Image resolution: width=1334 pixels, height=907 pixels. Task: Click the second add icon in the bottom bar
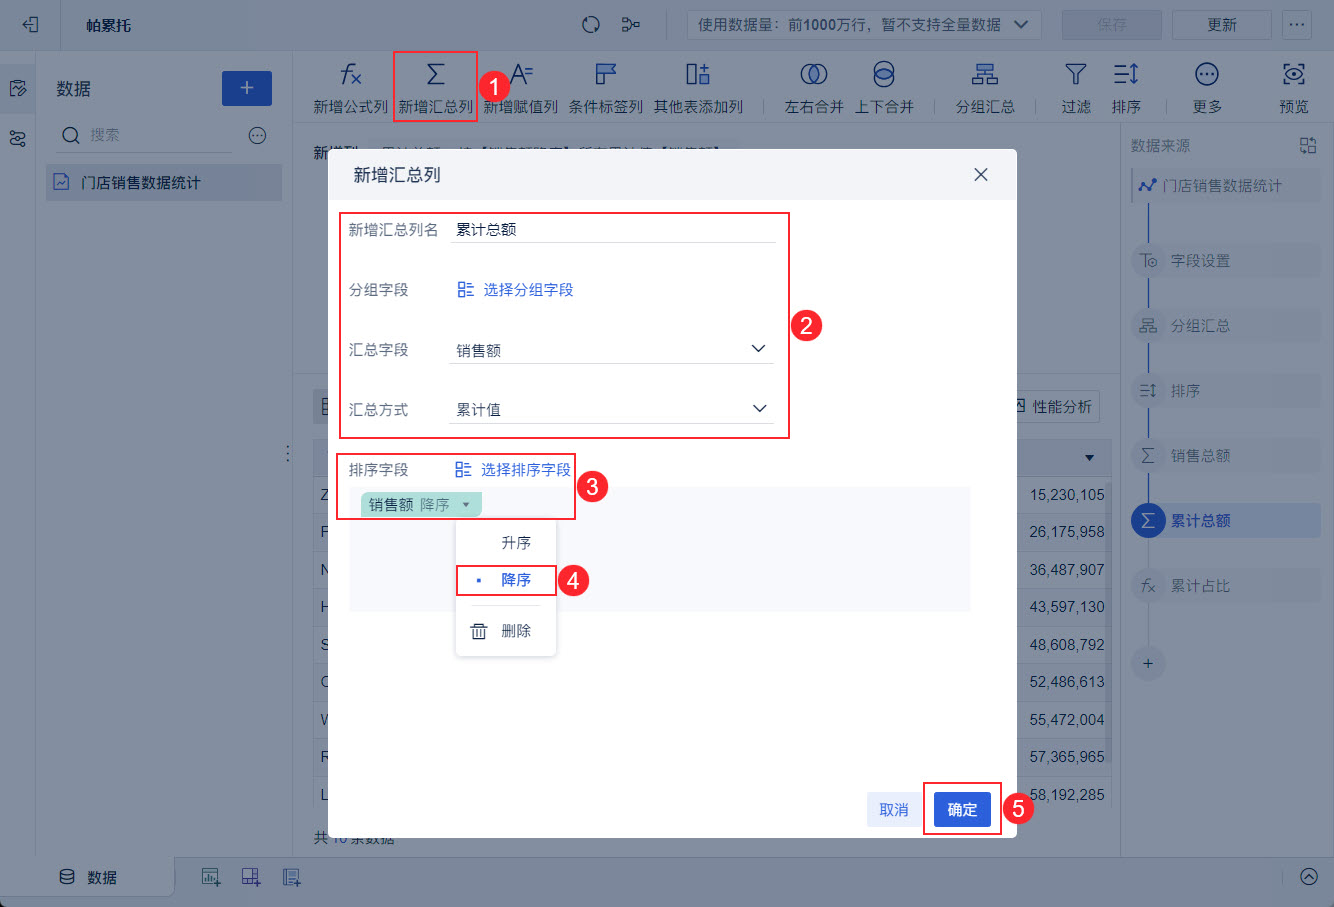pyautogui.click(x=251, y=877)
